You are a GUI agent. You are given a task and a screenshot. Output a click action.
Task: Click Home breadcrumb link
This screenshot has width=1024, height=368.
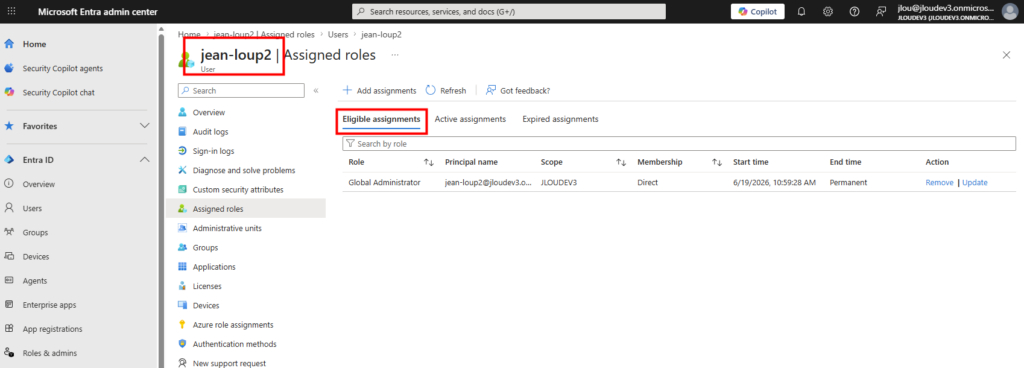tap(189, 34)
